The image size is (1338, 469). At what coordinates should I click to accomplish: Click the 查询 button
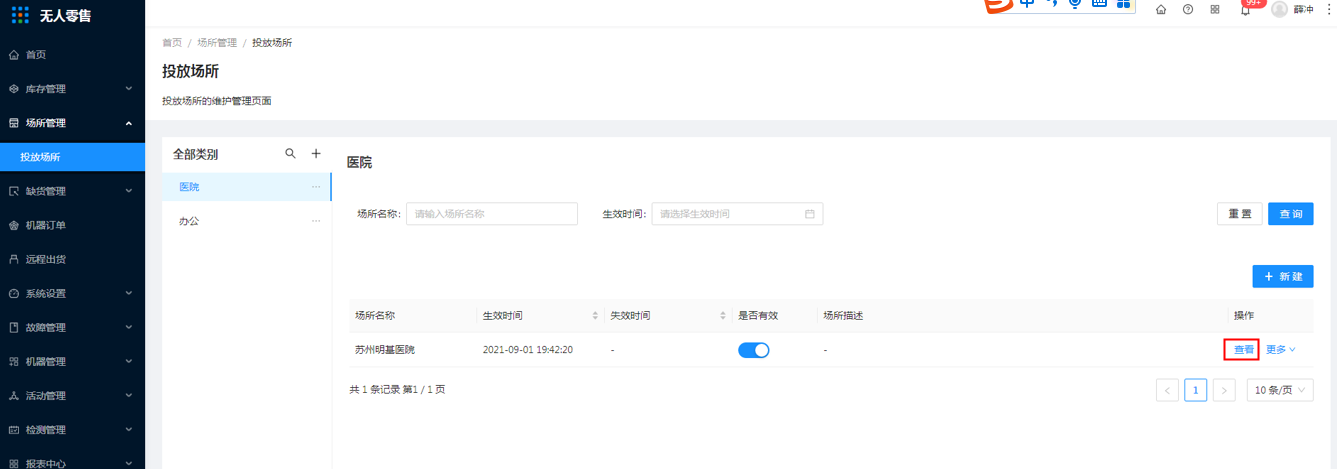coord(1291,214)
